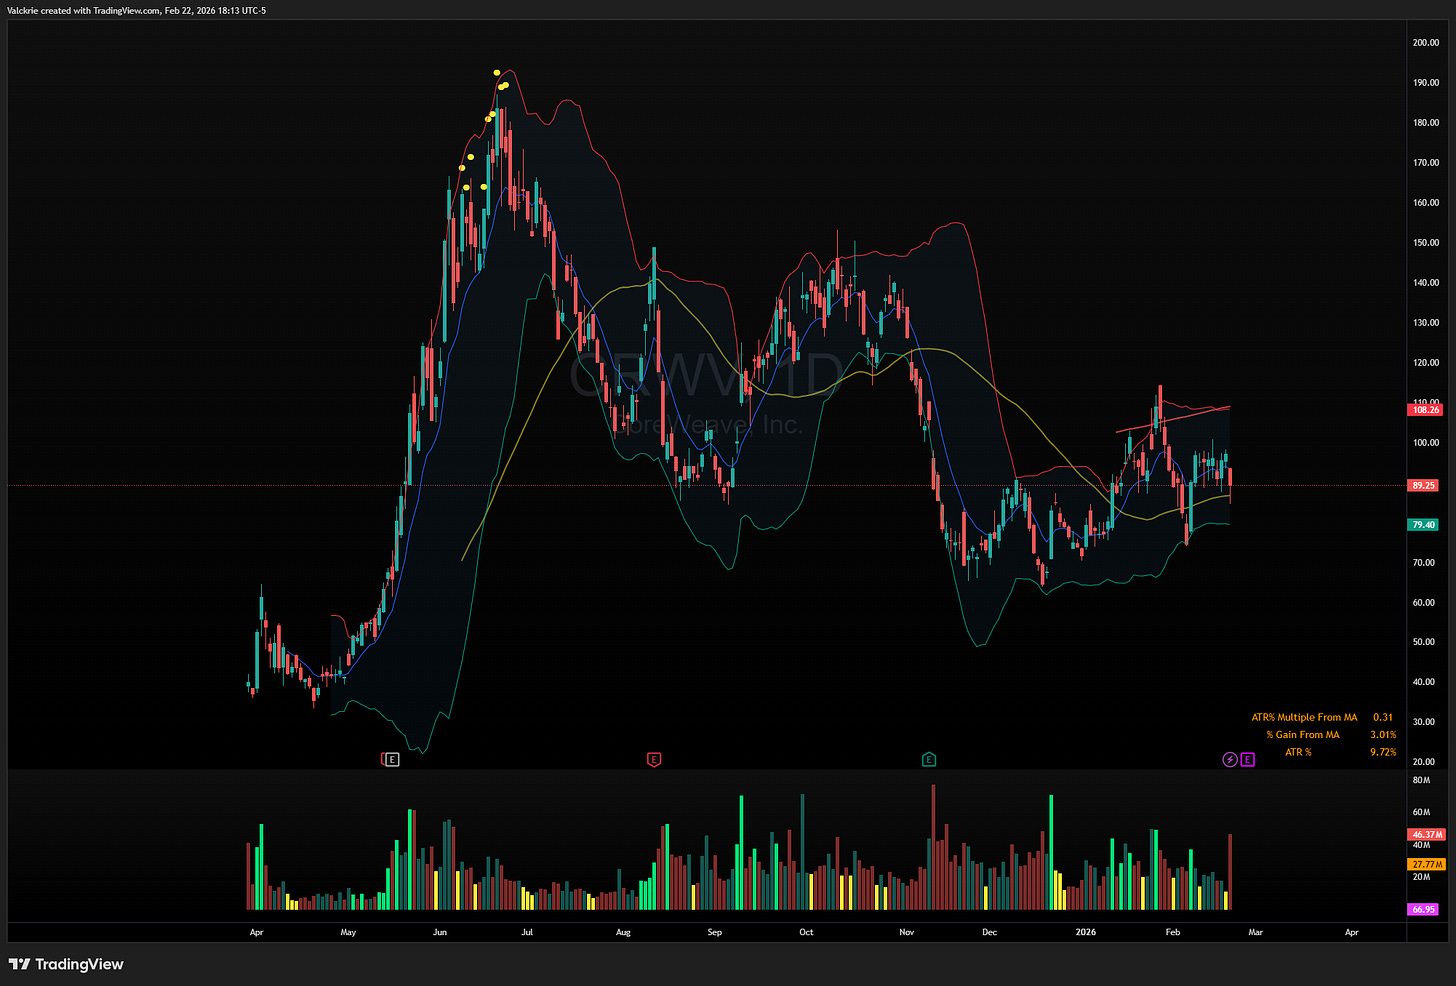Click the 0.31 ATR multiple value

click(1383, 718)
